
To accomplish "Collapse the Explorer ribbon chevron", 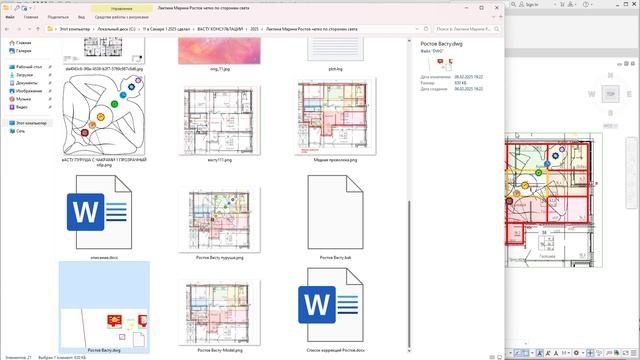I will pyautogui.click(x=494, y=17).
